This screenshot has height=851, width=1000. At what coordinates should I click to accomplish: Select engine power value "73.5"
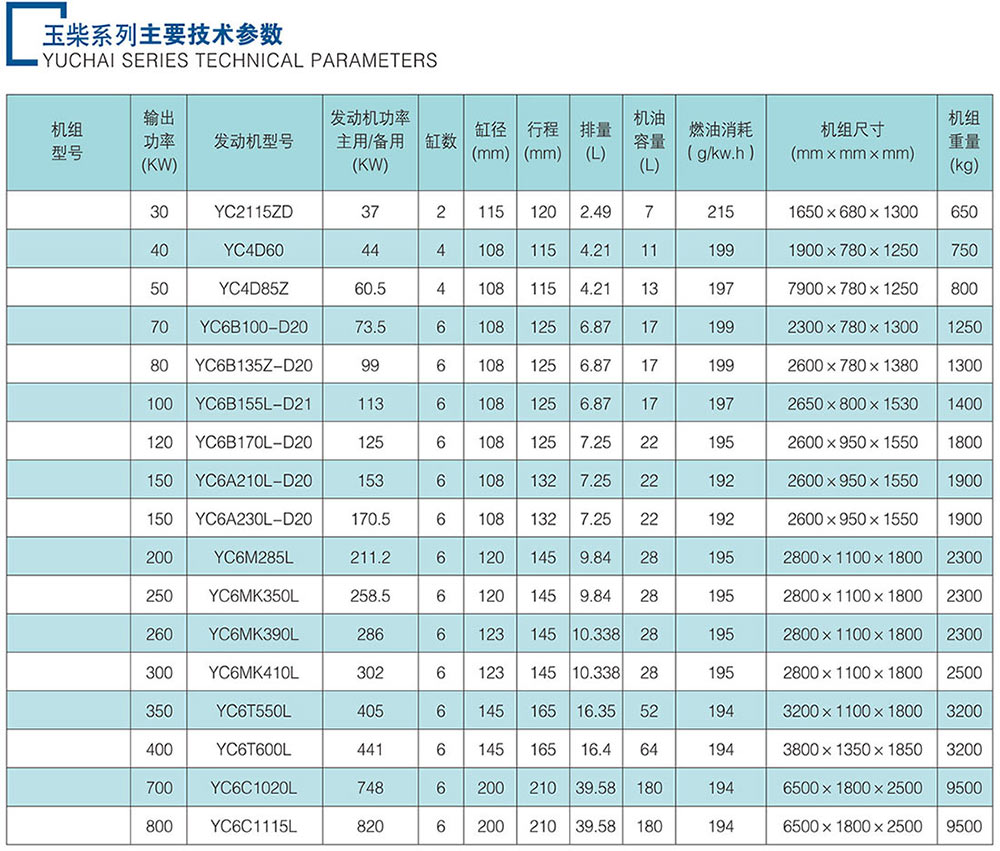click(x=370, y=327)
